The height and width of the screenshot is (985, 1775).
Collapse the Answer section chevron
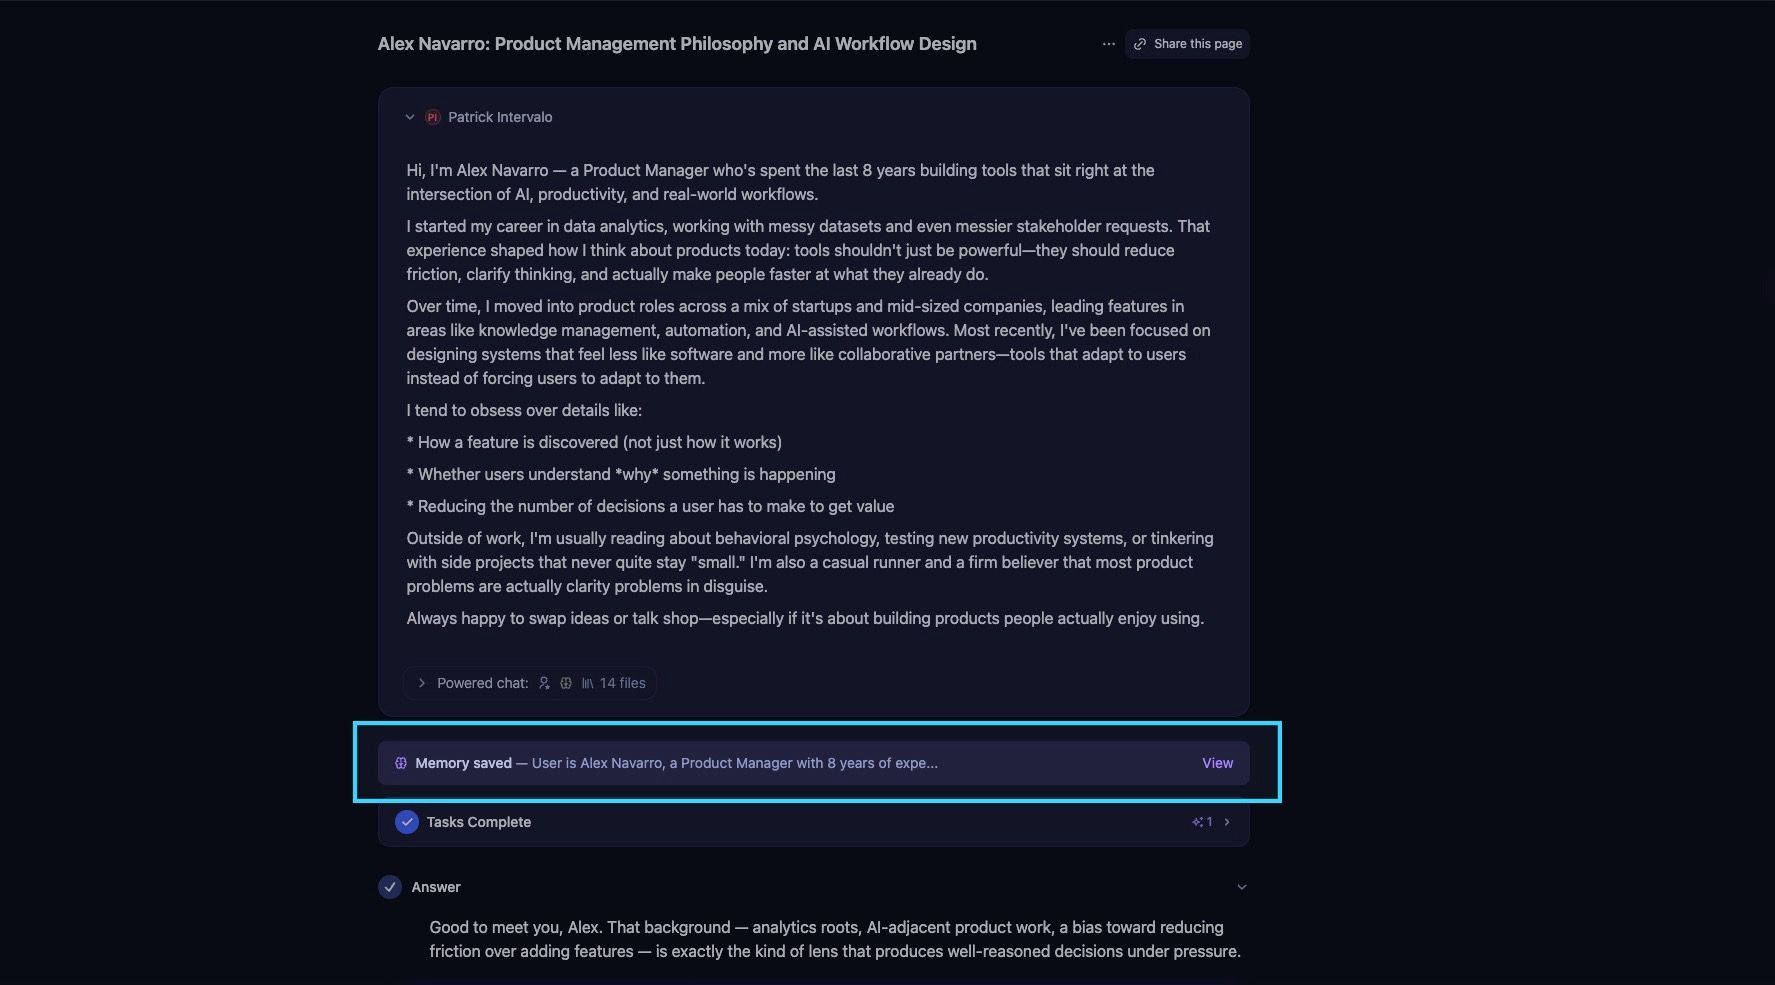tap(1242, 887)
